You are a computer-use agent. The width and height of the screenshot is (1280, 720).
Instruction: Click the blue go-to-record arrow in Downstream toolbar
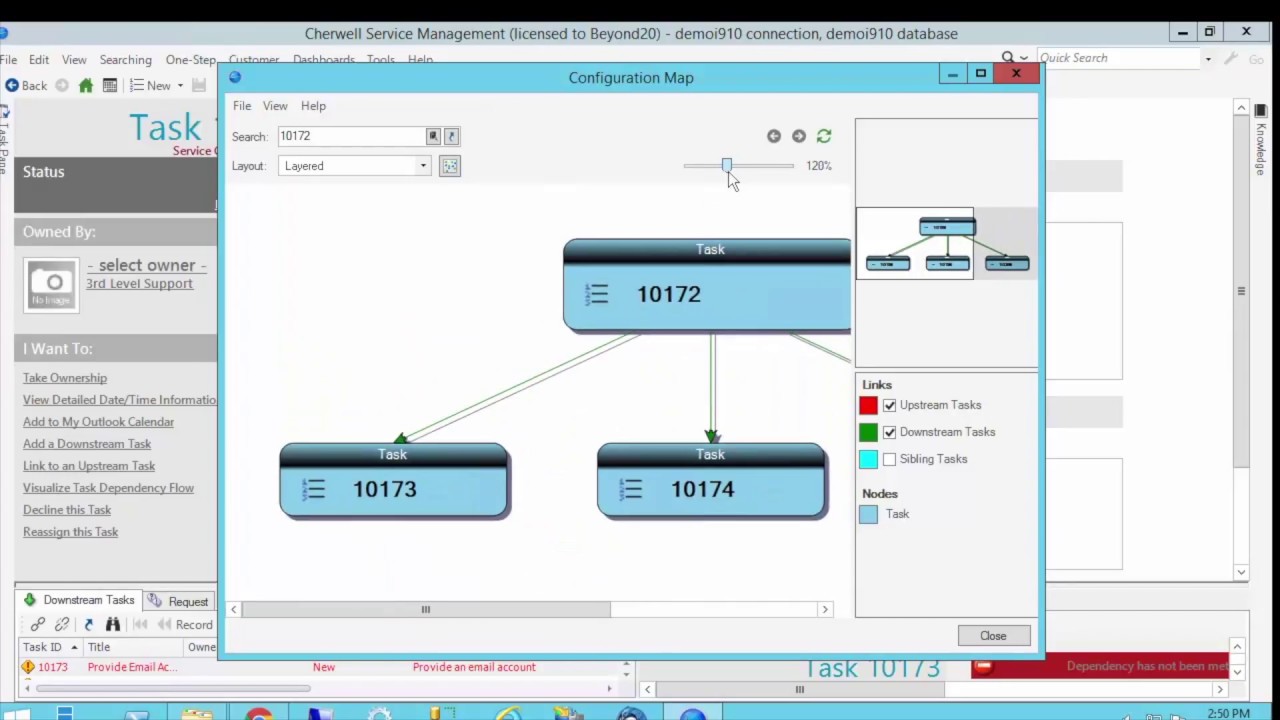coord(88,625)
